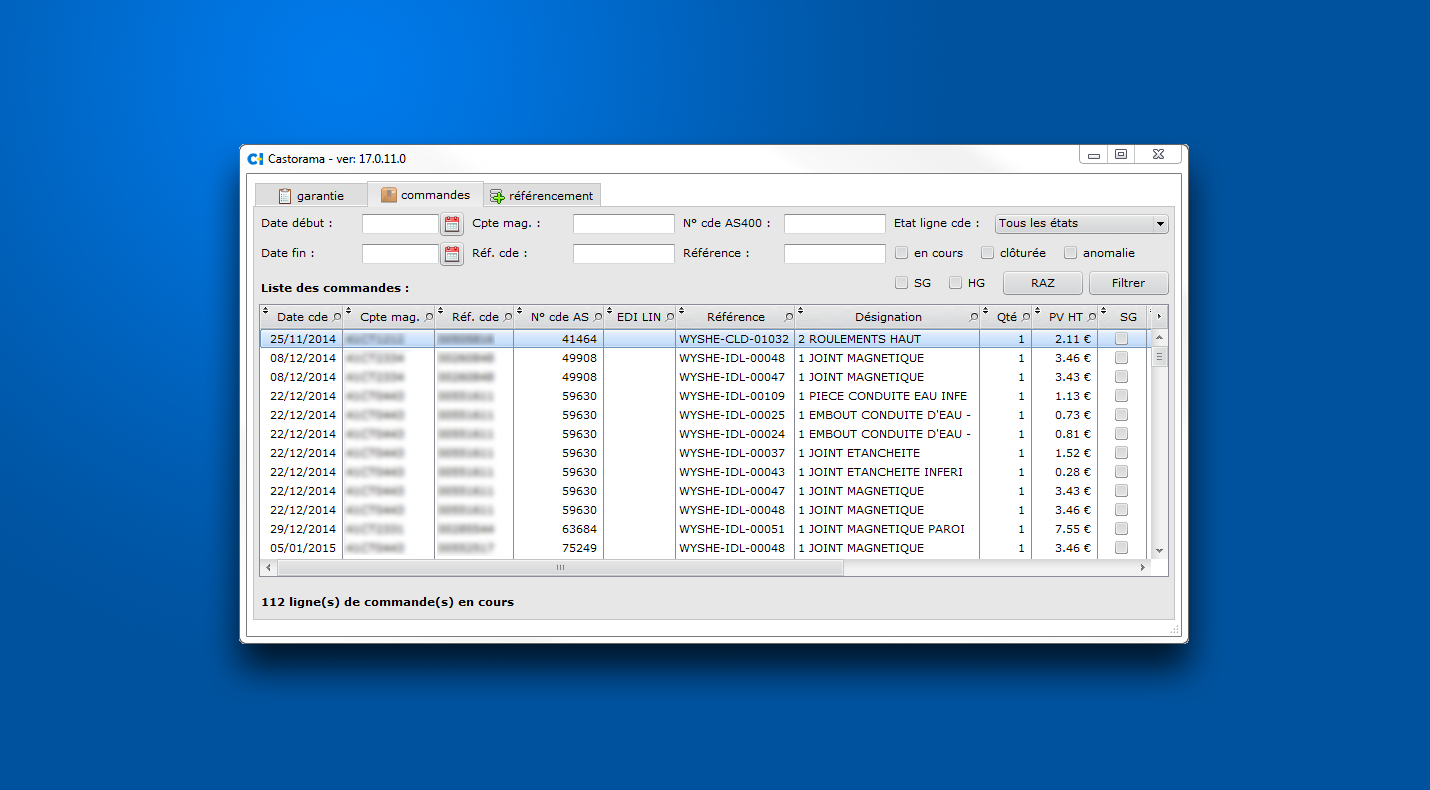Click the sort arrows icon of Cpte mag. column
The width and height of the screenshot is (1430, 790).
pyautogui.click(x=347, y=310)
